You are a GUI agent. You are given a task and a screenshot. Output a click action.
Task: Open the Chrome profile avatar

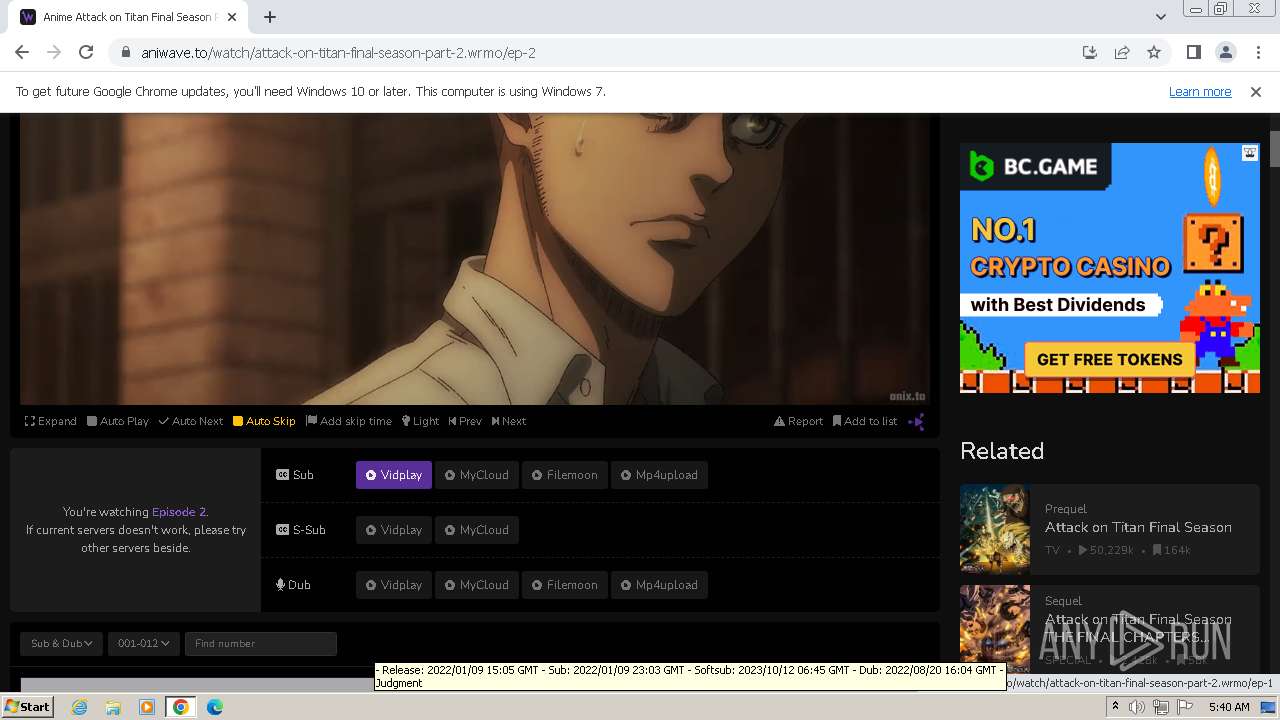pyautogui.click(x=1225, y=52)
